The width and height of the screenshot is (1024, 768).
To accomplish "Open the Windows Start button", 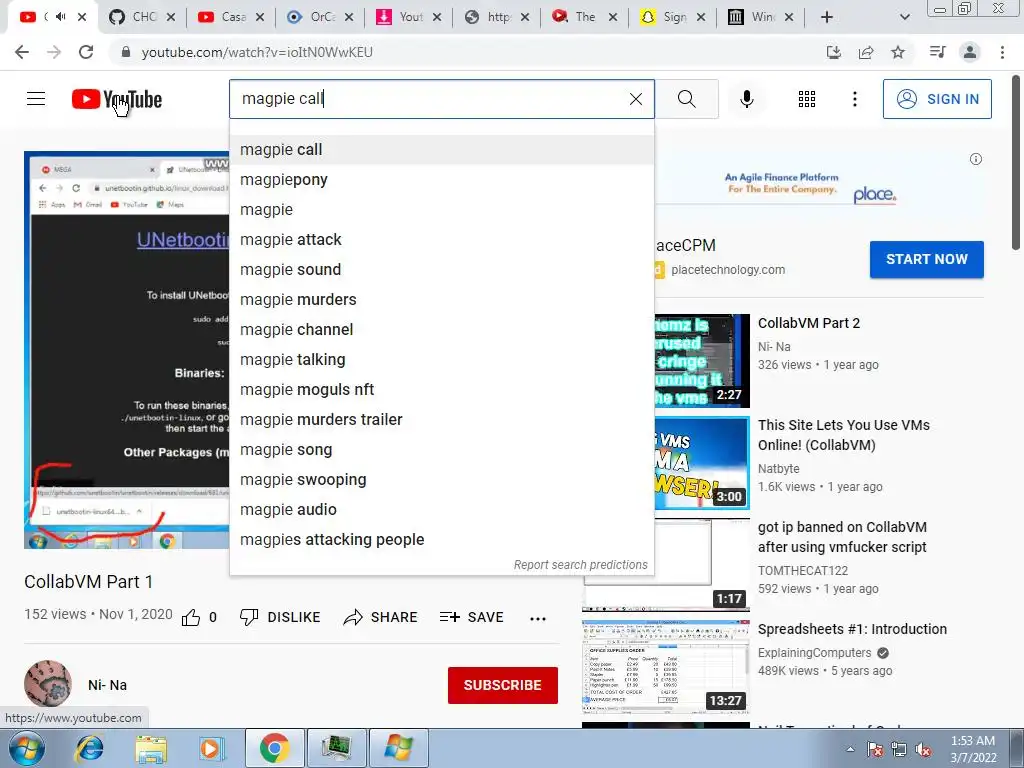I will tap(26, 748).
